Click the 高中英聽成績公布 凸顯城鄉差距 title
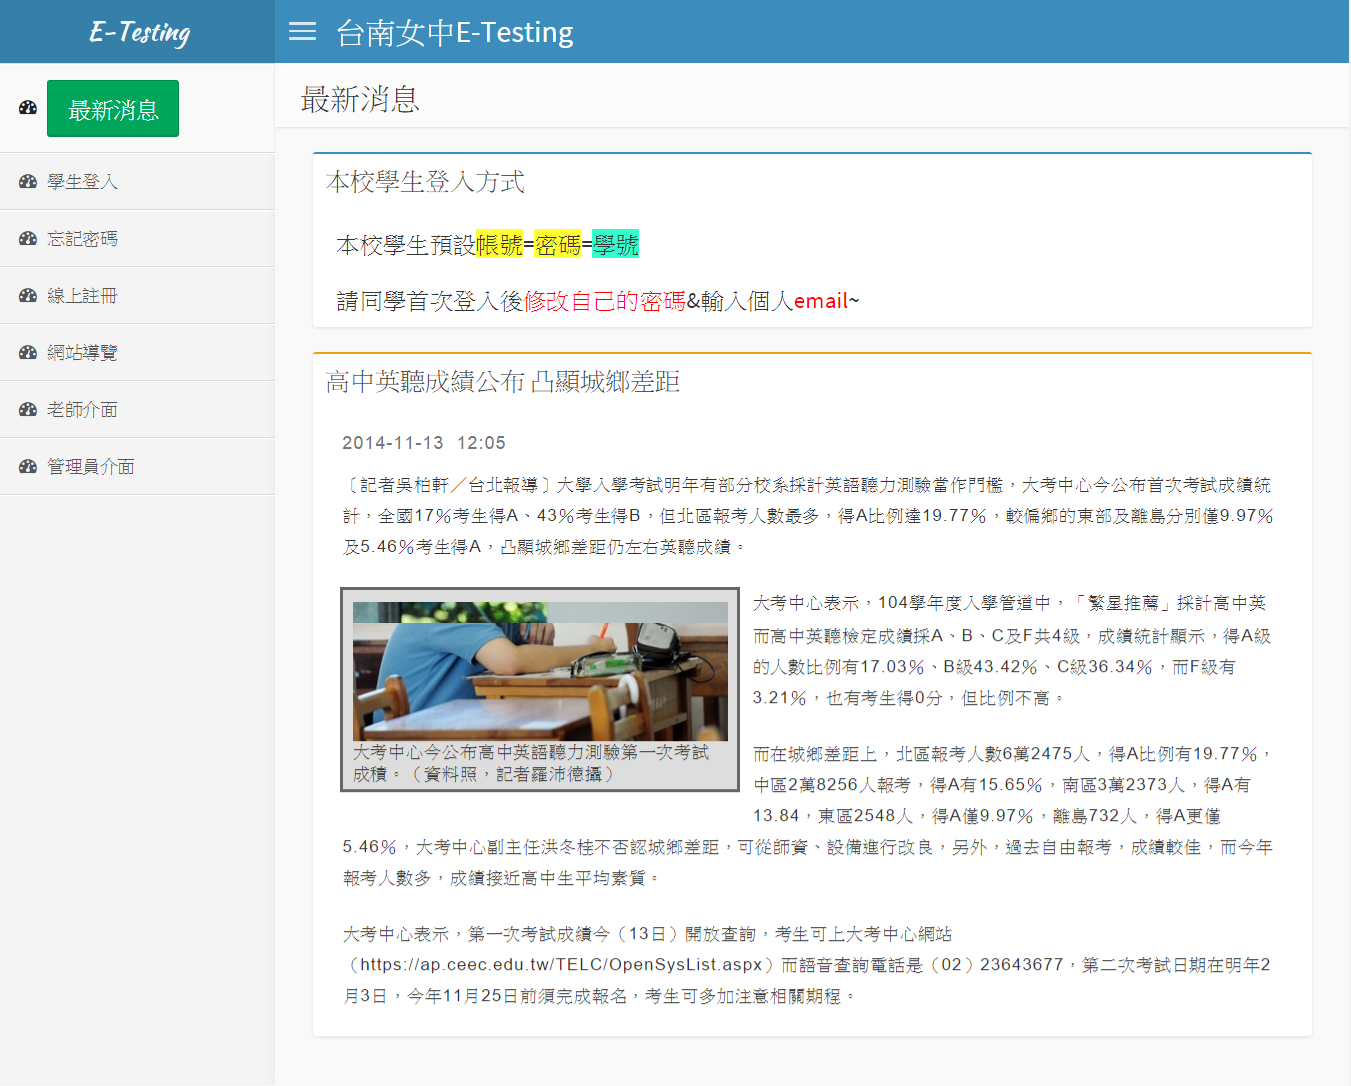Image resolution: width=1351 pixels, height=1086 pixels. [503, 382]
